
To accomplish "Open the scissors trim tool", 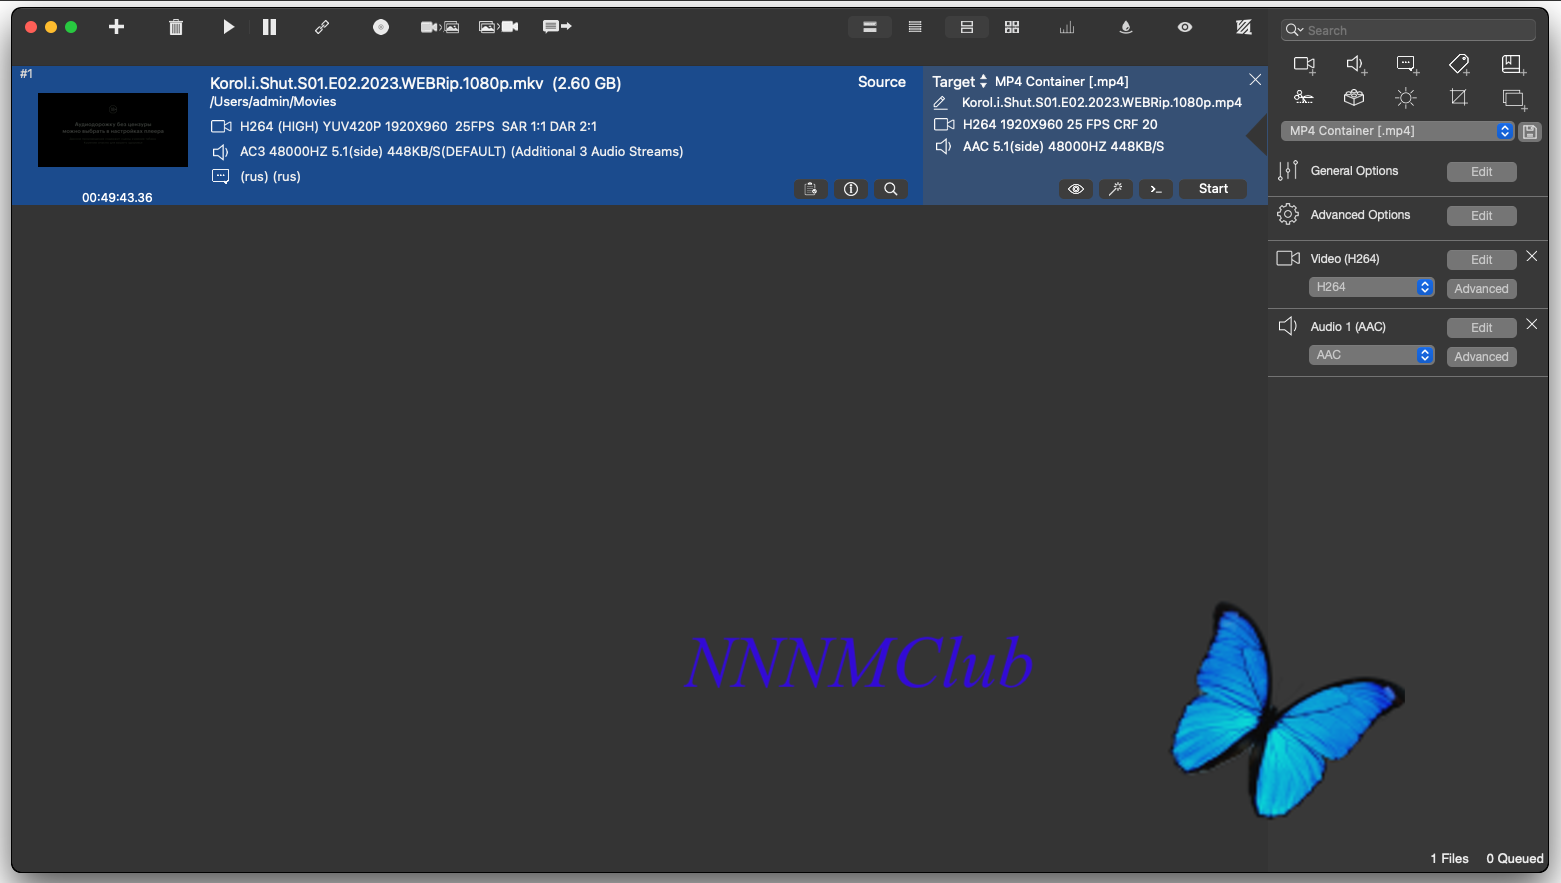I will point(1304,98).
